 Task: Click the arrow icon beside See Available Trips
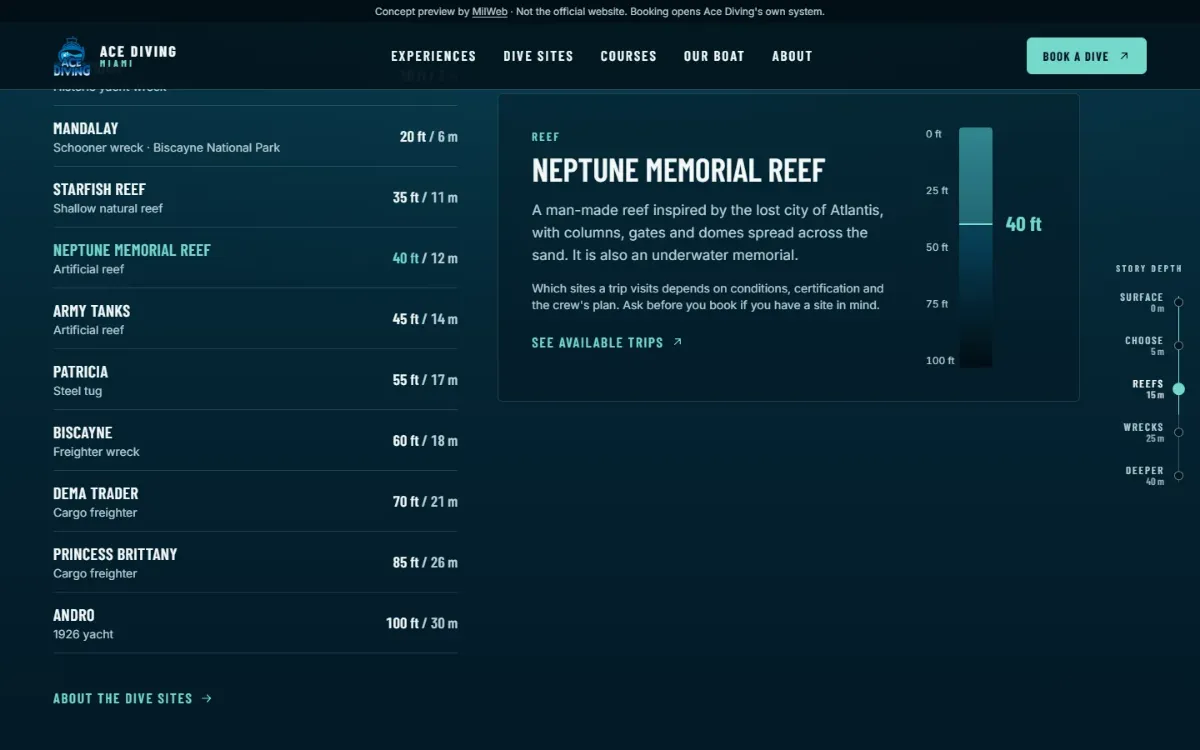pyautogui.click(x=677, y=342)
